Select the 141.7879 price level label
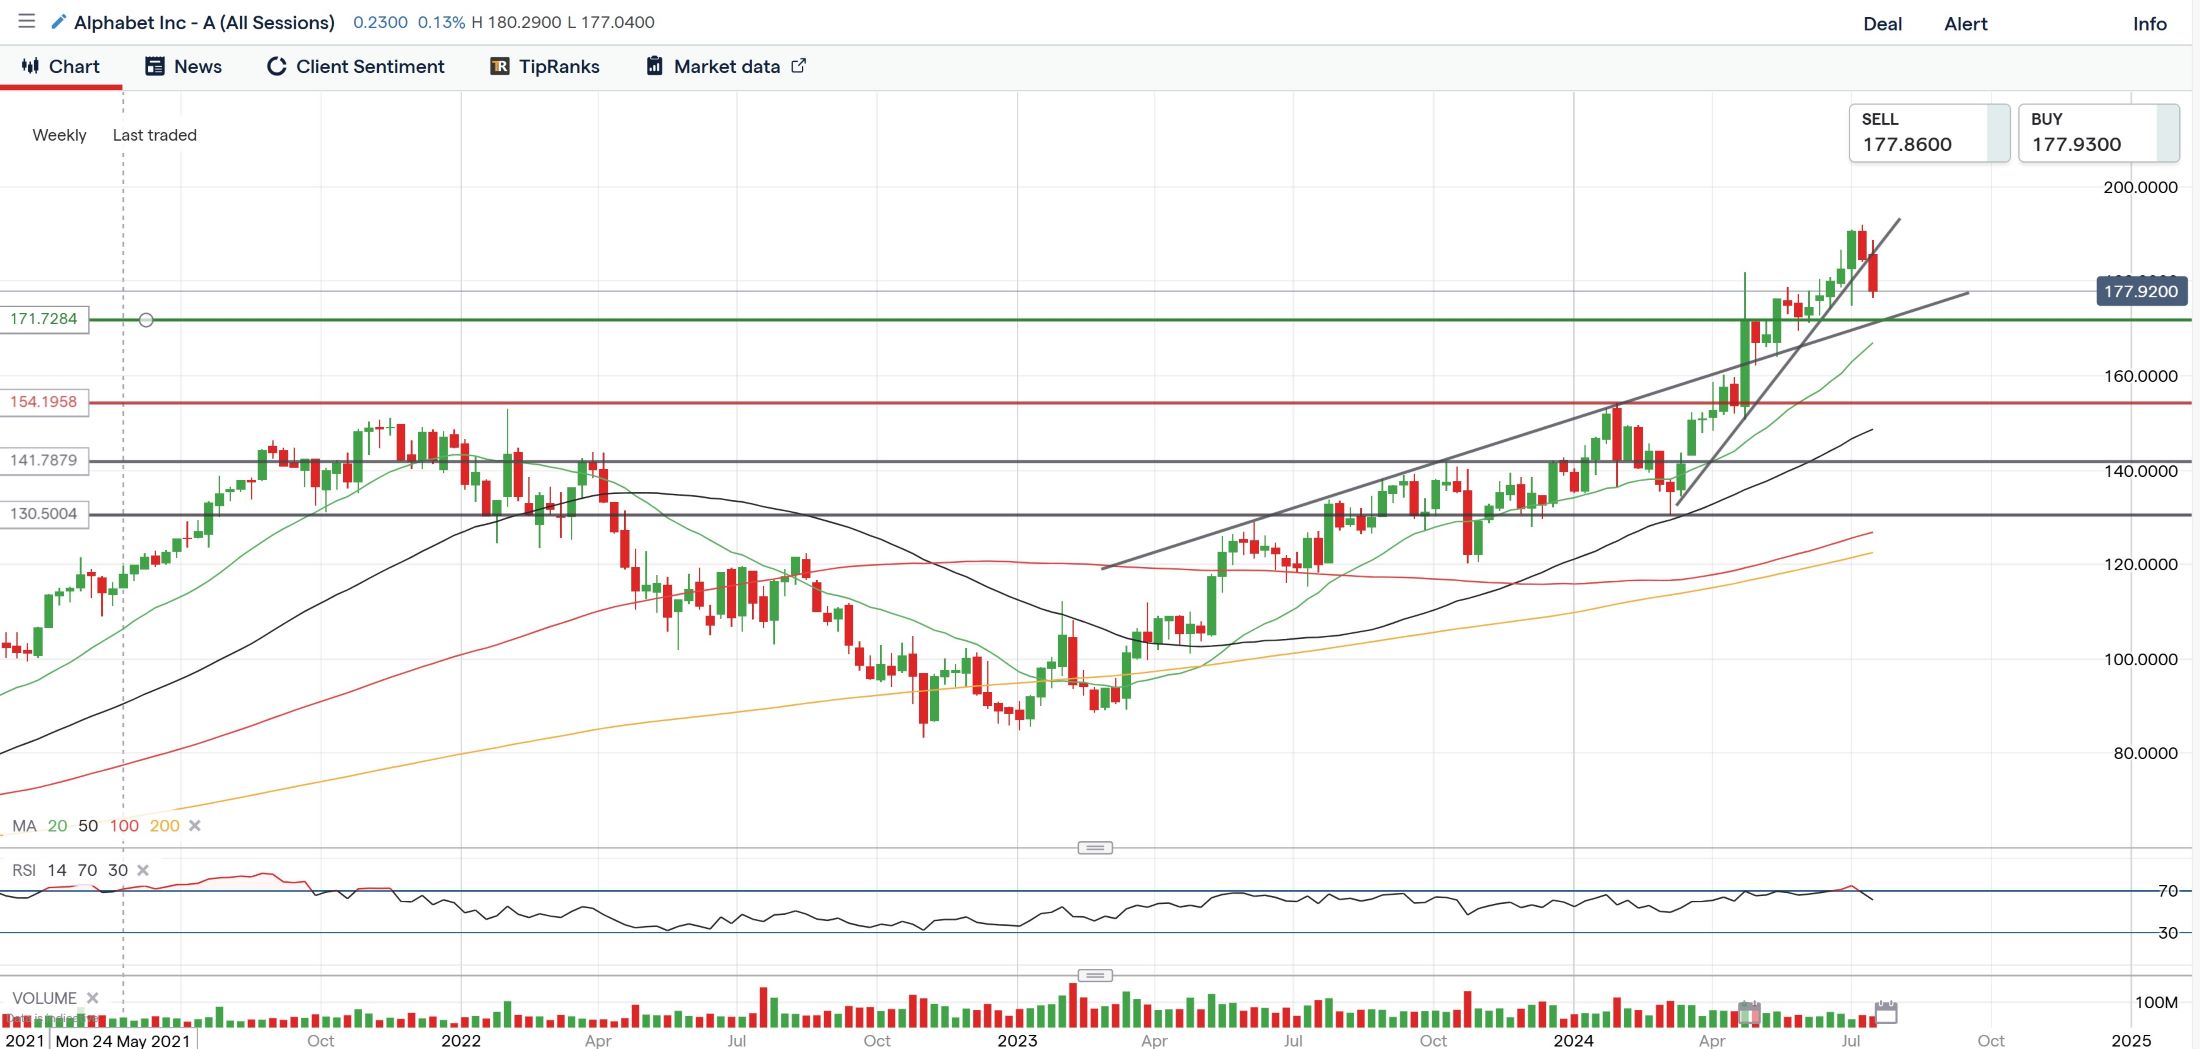2200x1049 pixels. click(44, 461)
